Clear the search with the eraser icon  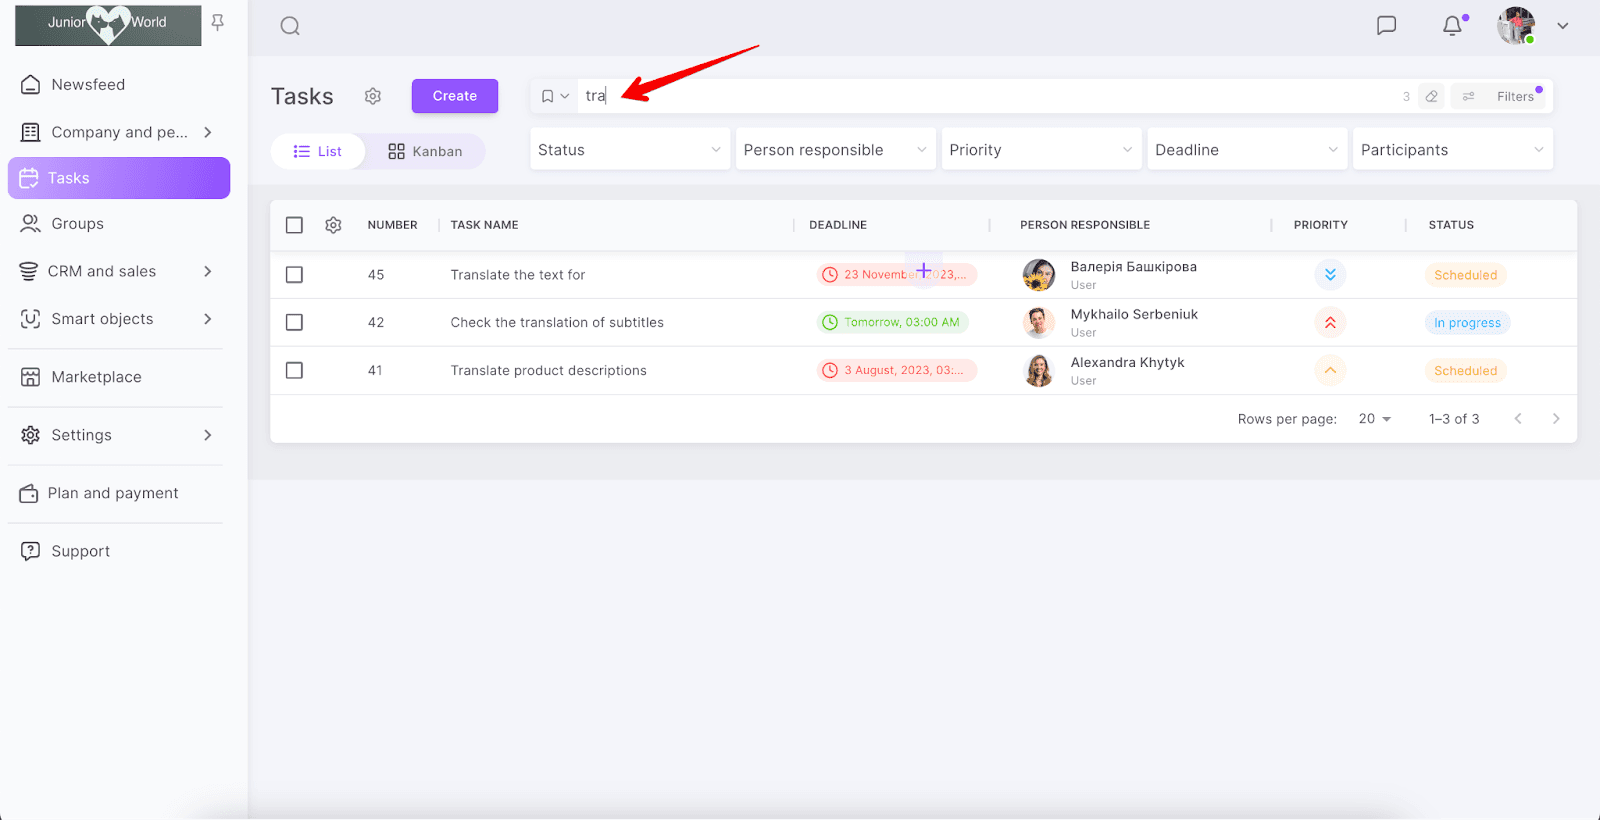coord(1431,96)
